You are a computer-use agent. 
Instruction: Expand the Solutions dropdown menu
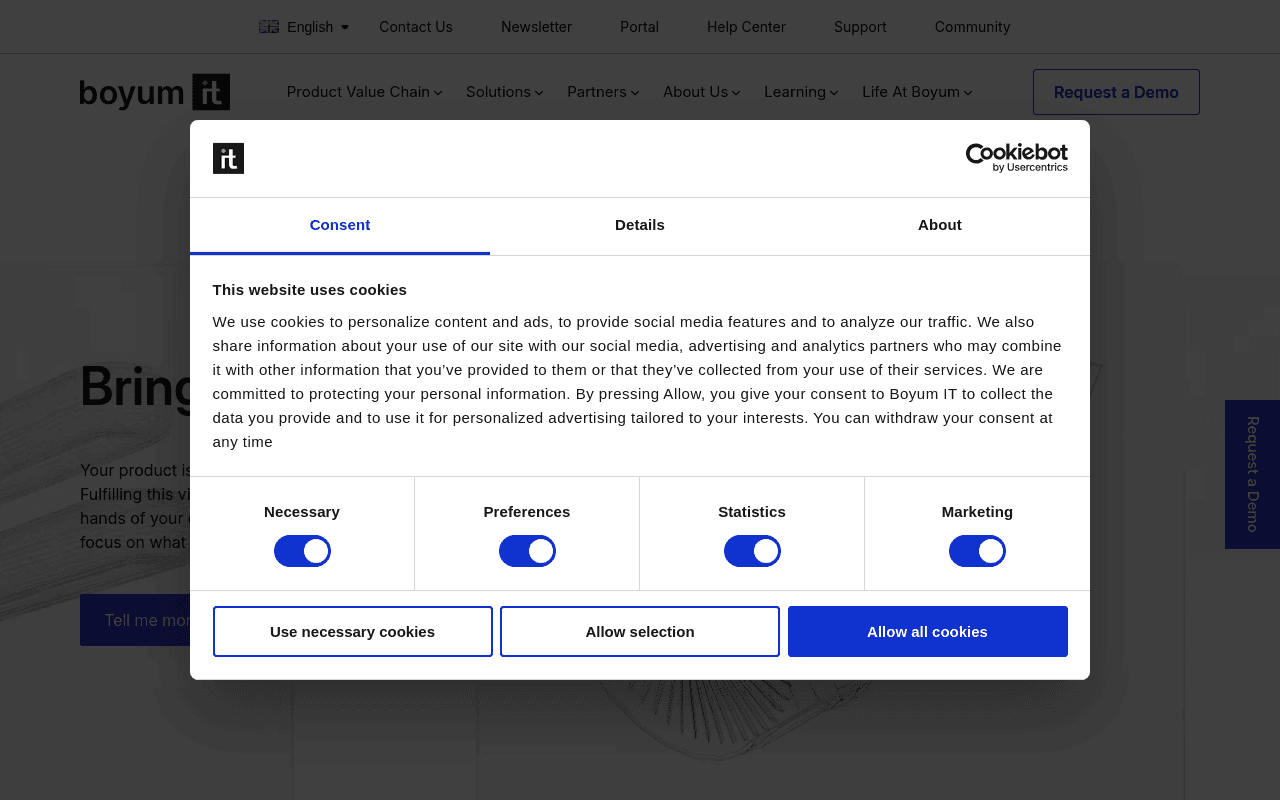(504, 92)
